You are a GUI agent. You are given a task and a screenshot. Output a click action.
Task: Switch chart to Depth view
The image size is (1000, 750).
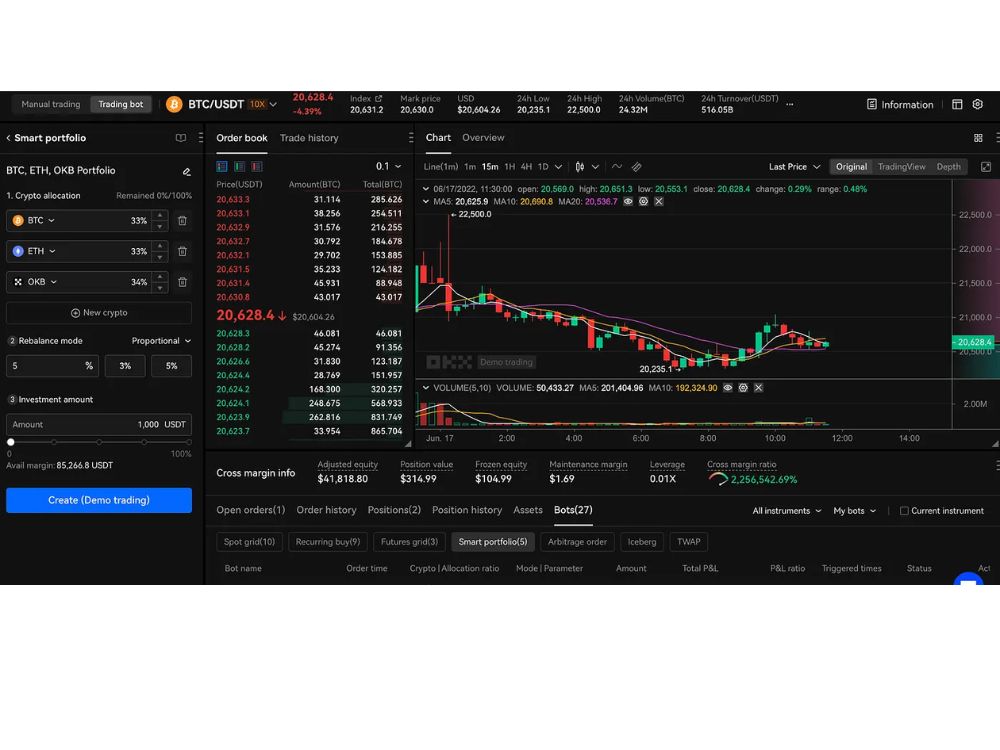tap(948, 166)
